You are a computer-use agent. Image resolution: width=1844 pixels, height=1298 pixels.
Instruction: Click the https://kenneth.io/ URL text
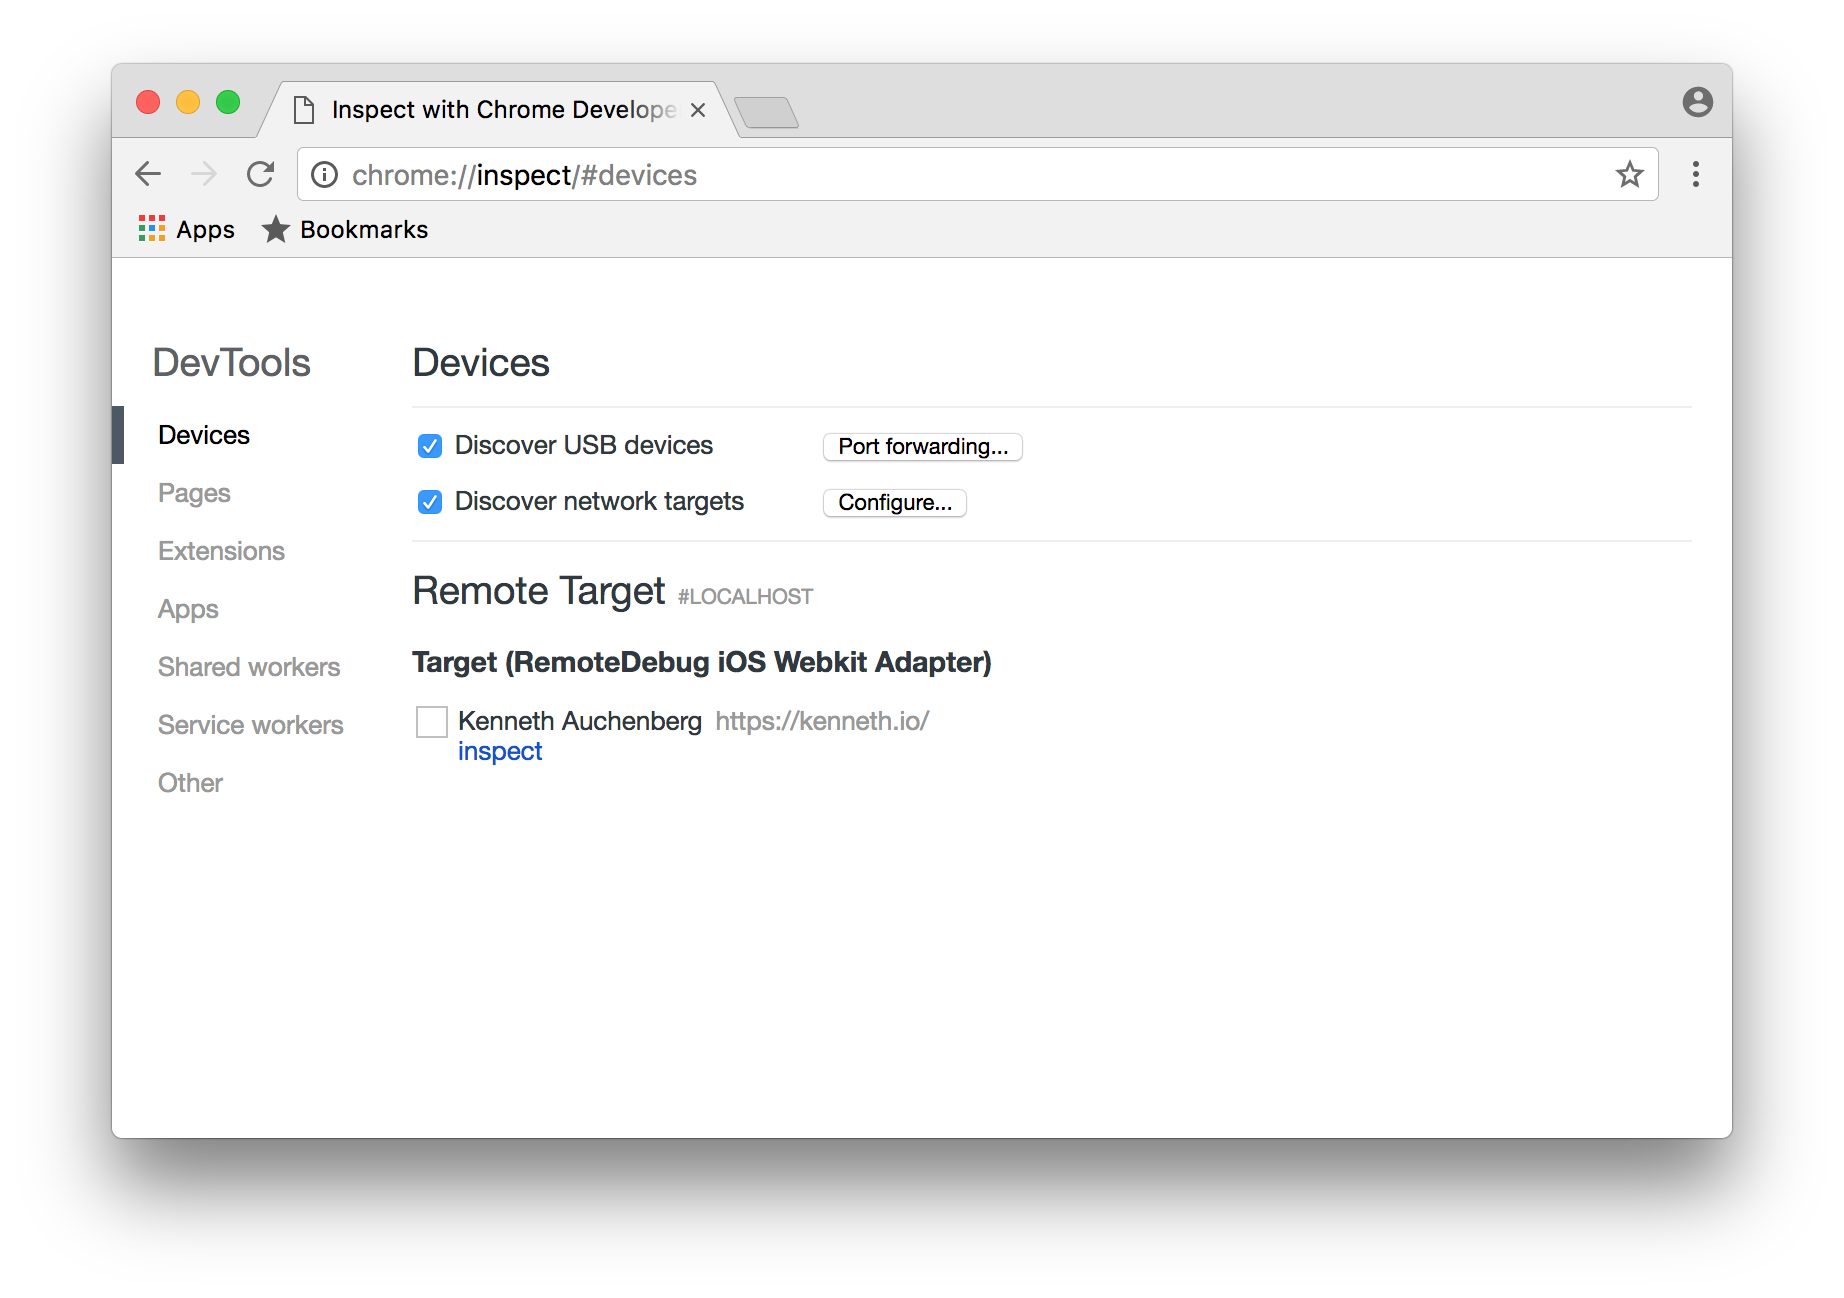pos(822,721)
